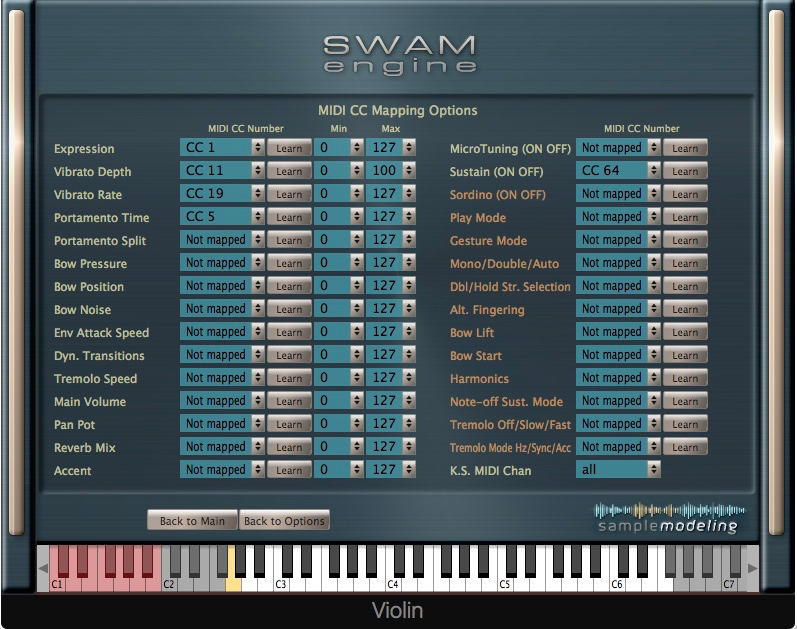Click Learn for Accent
This screenshot has width=797, height=629.
[289, 470]
